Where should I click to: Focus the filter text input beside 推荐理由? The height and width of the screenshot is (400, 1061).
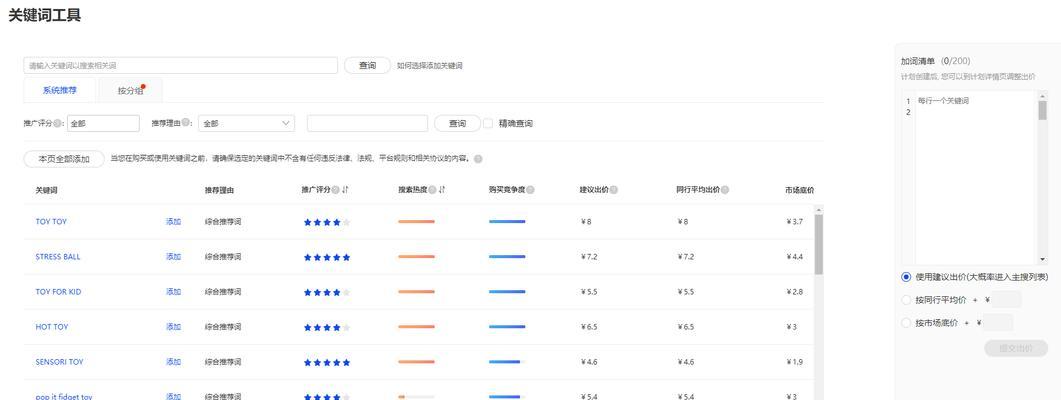click(367, 123)
